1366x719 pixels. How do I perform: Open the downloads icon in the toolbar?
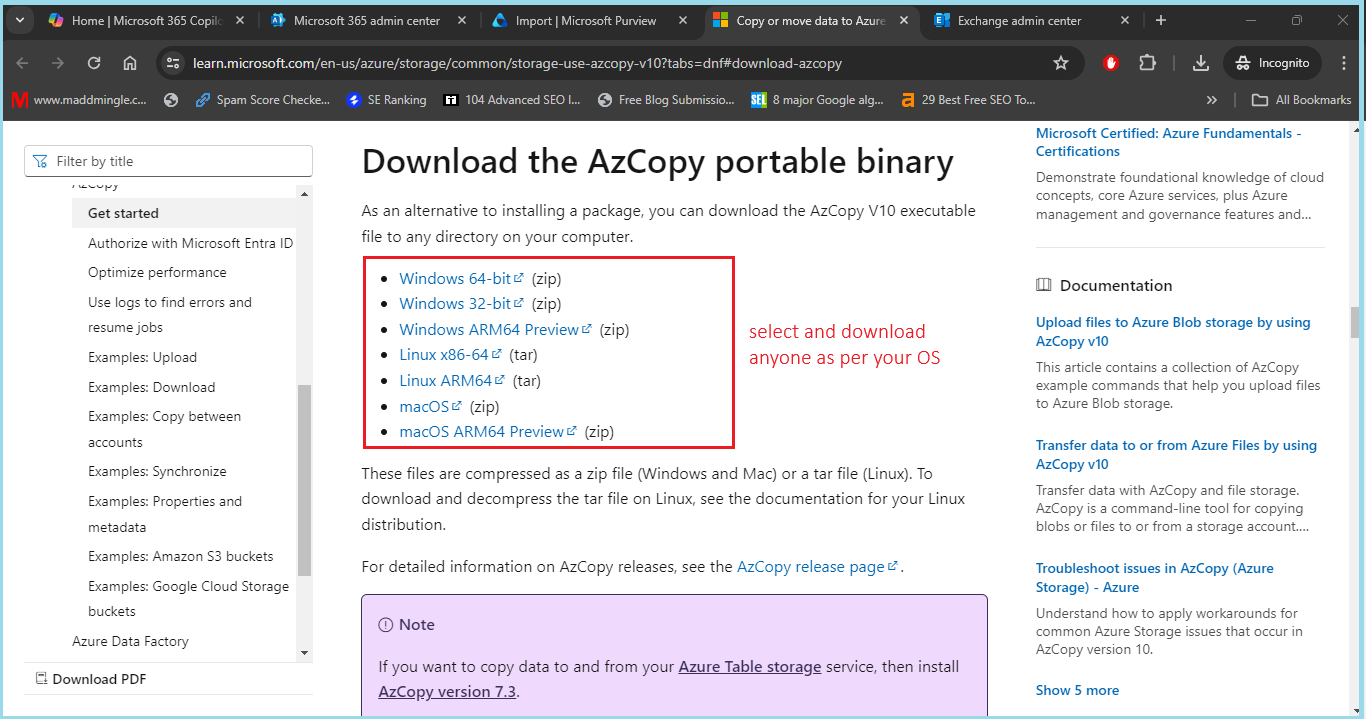1201,63
